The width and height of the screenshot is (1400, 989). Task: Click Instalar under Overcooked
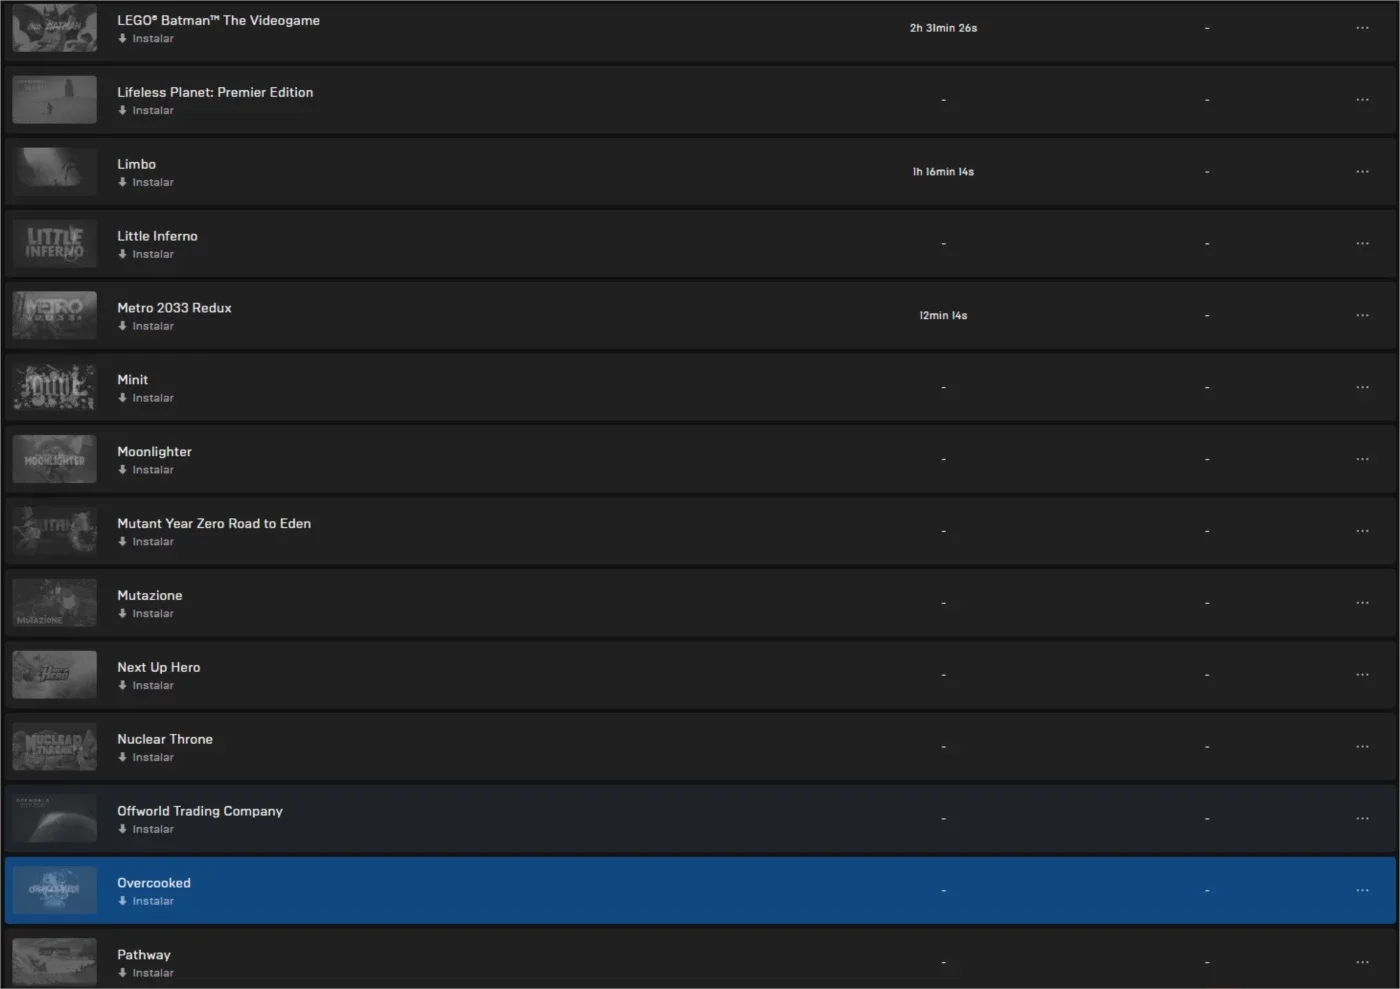point(146,902)
